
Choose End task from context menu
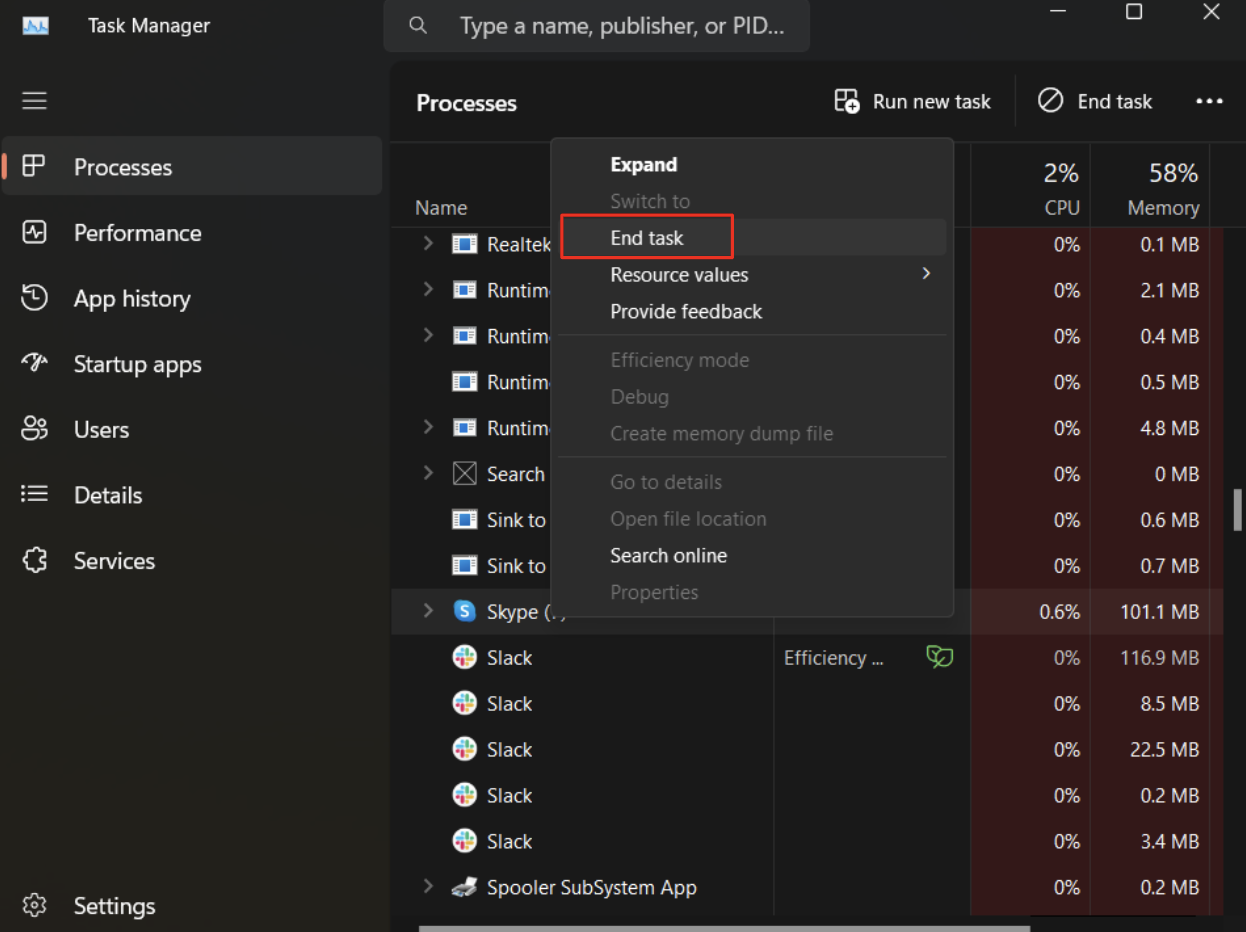646,237
